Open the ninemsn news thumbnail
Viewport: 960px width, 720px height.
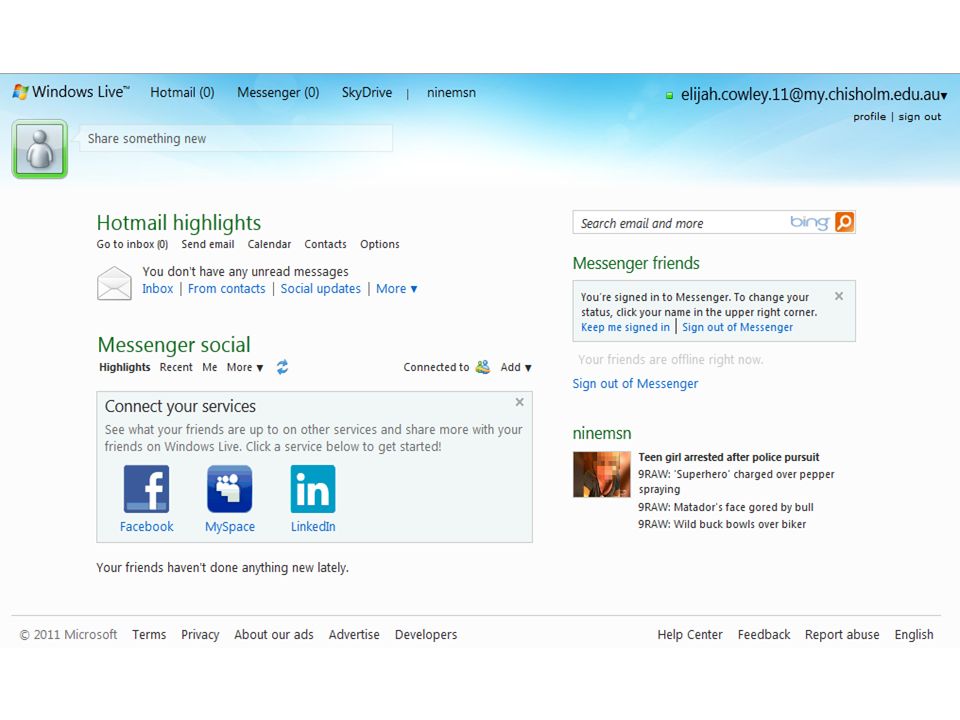pyautogui.click(x=601, y=474)
